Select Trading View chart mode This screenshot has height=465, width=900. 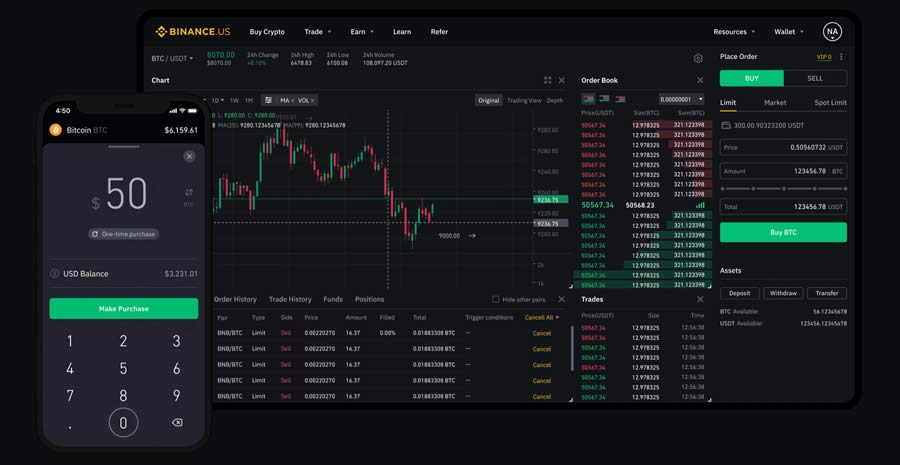[x=524, y=100]
